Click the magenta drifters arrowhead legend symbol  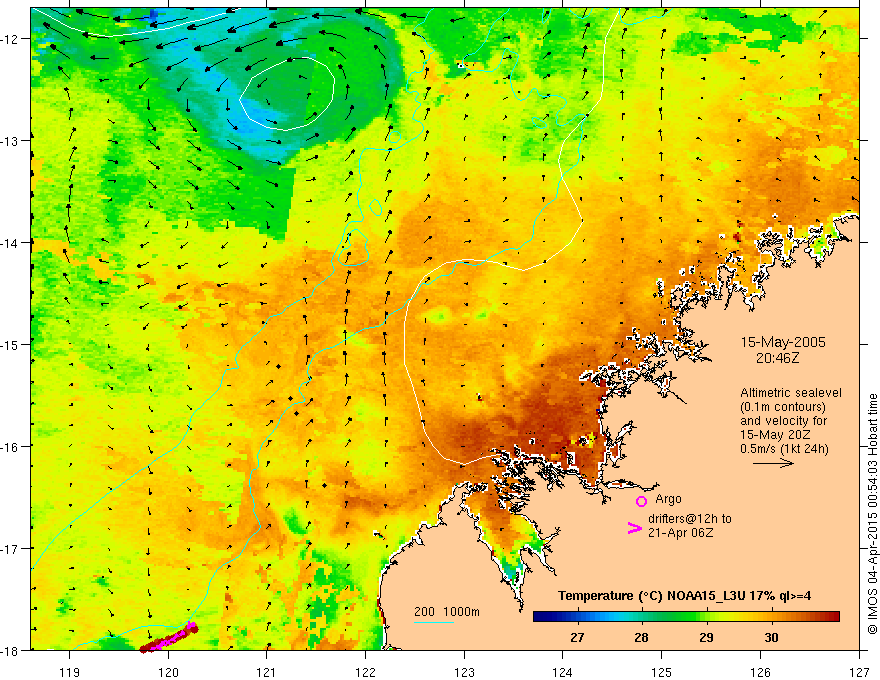click(x=634, y=528)
